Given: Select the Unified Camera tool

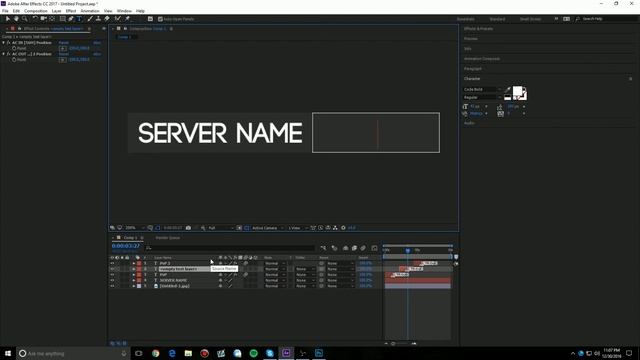Looking at the screenshot, I should 43,19.
